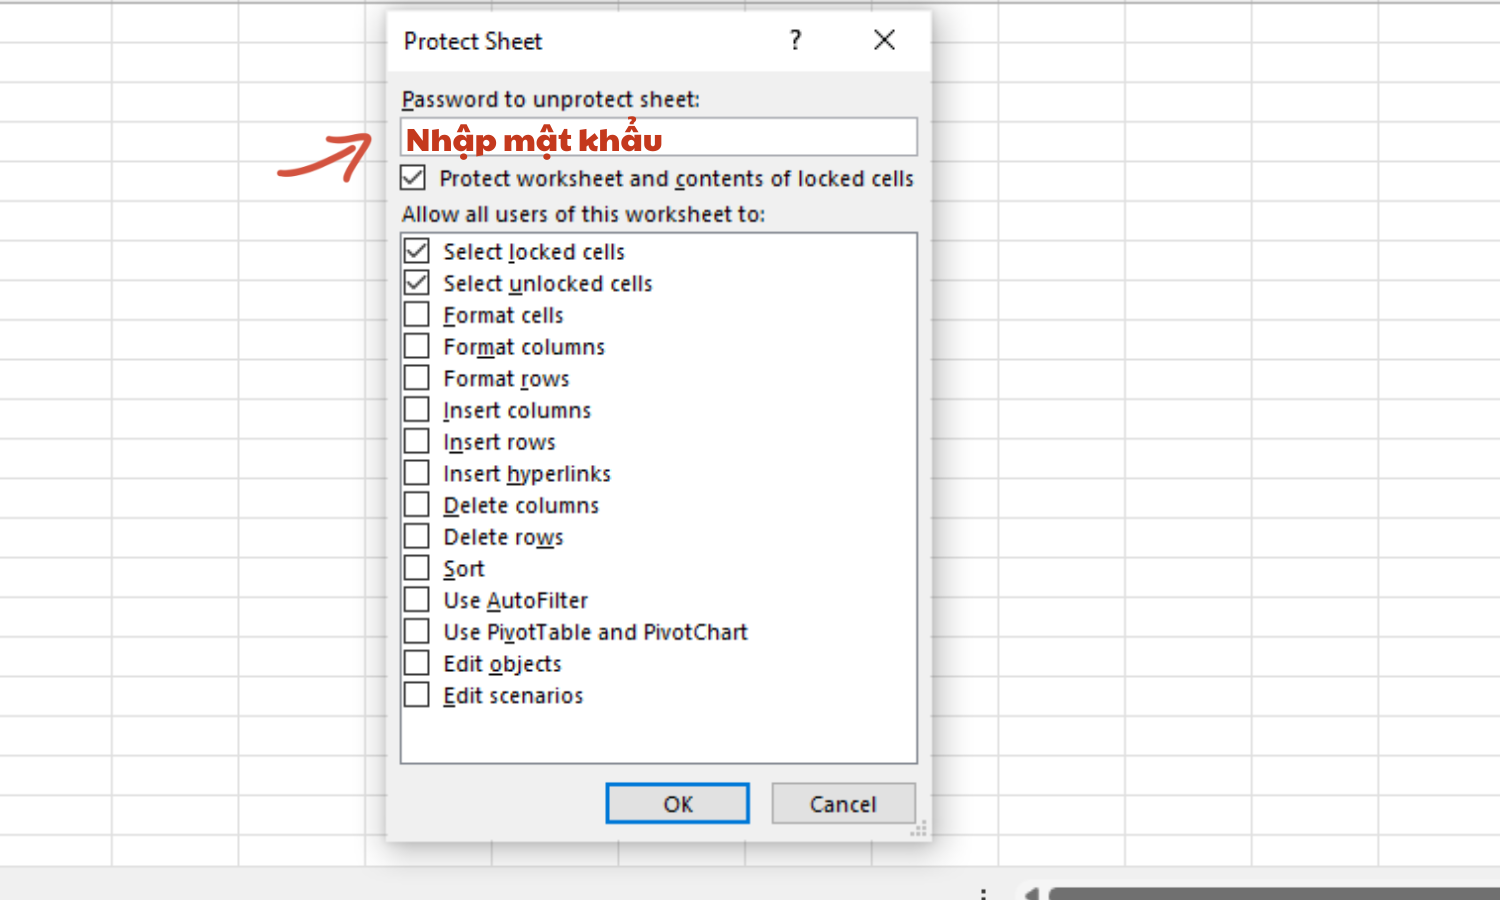Image resolution: width=1500 pixels, height=900 pixels.
Task: Uncheck Select unlocked cells option
Action: [x=417, y=283]
